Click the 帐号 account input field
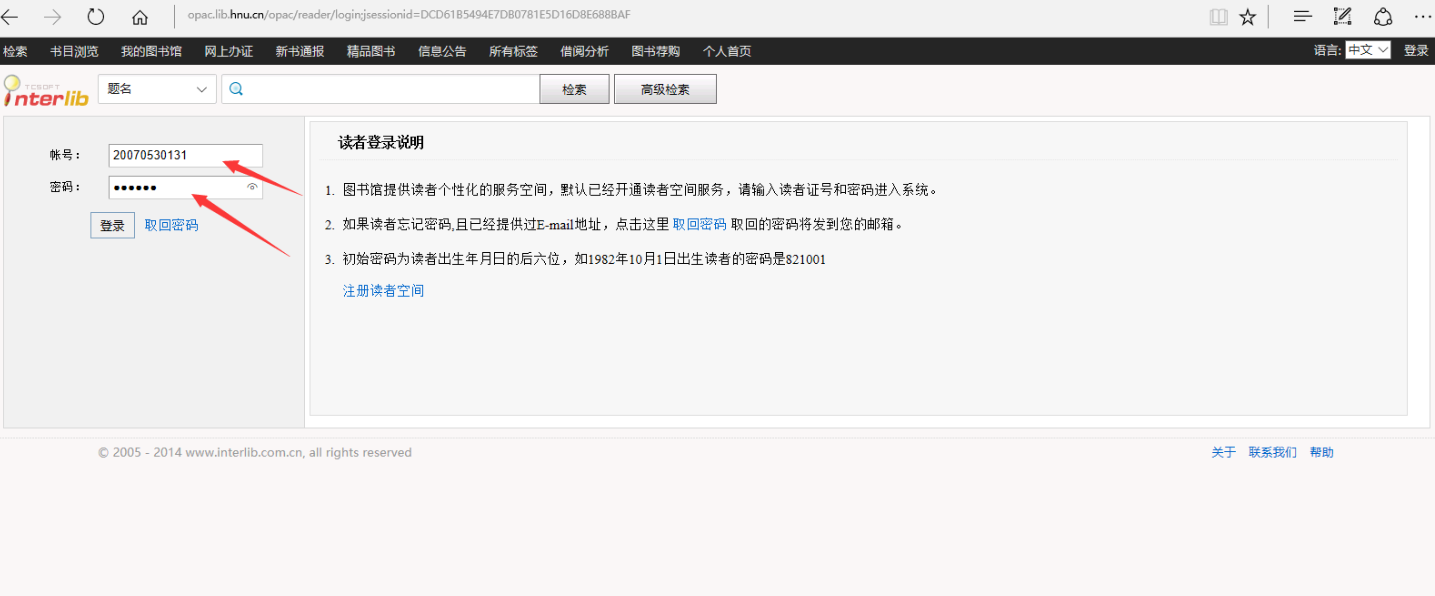 coord(185,155)
